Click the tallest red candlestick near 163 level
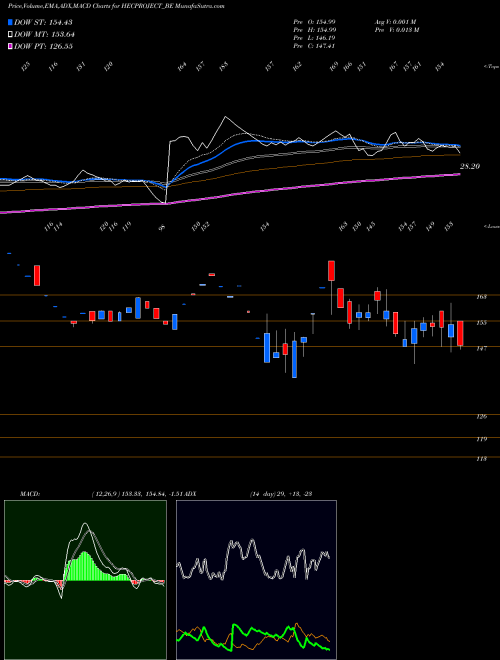Screen dimensions: 500x660 [331, 271]
